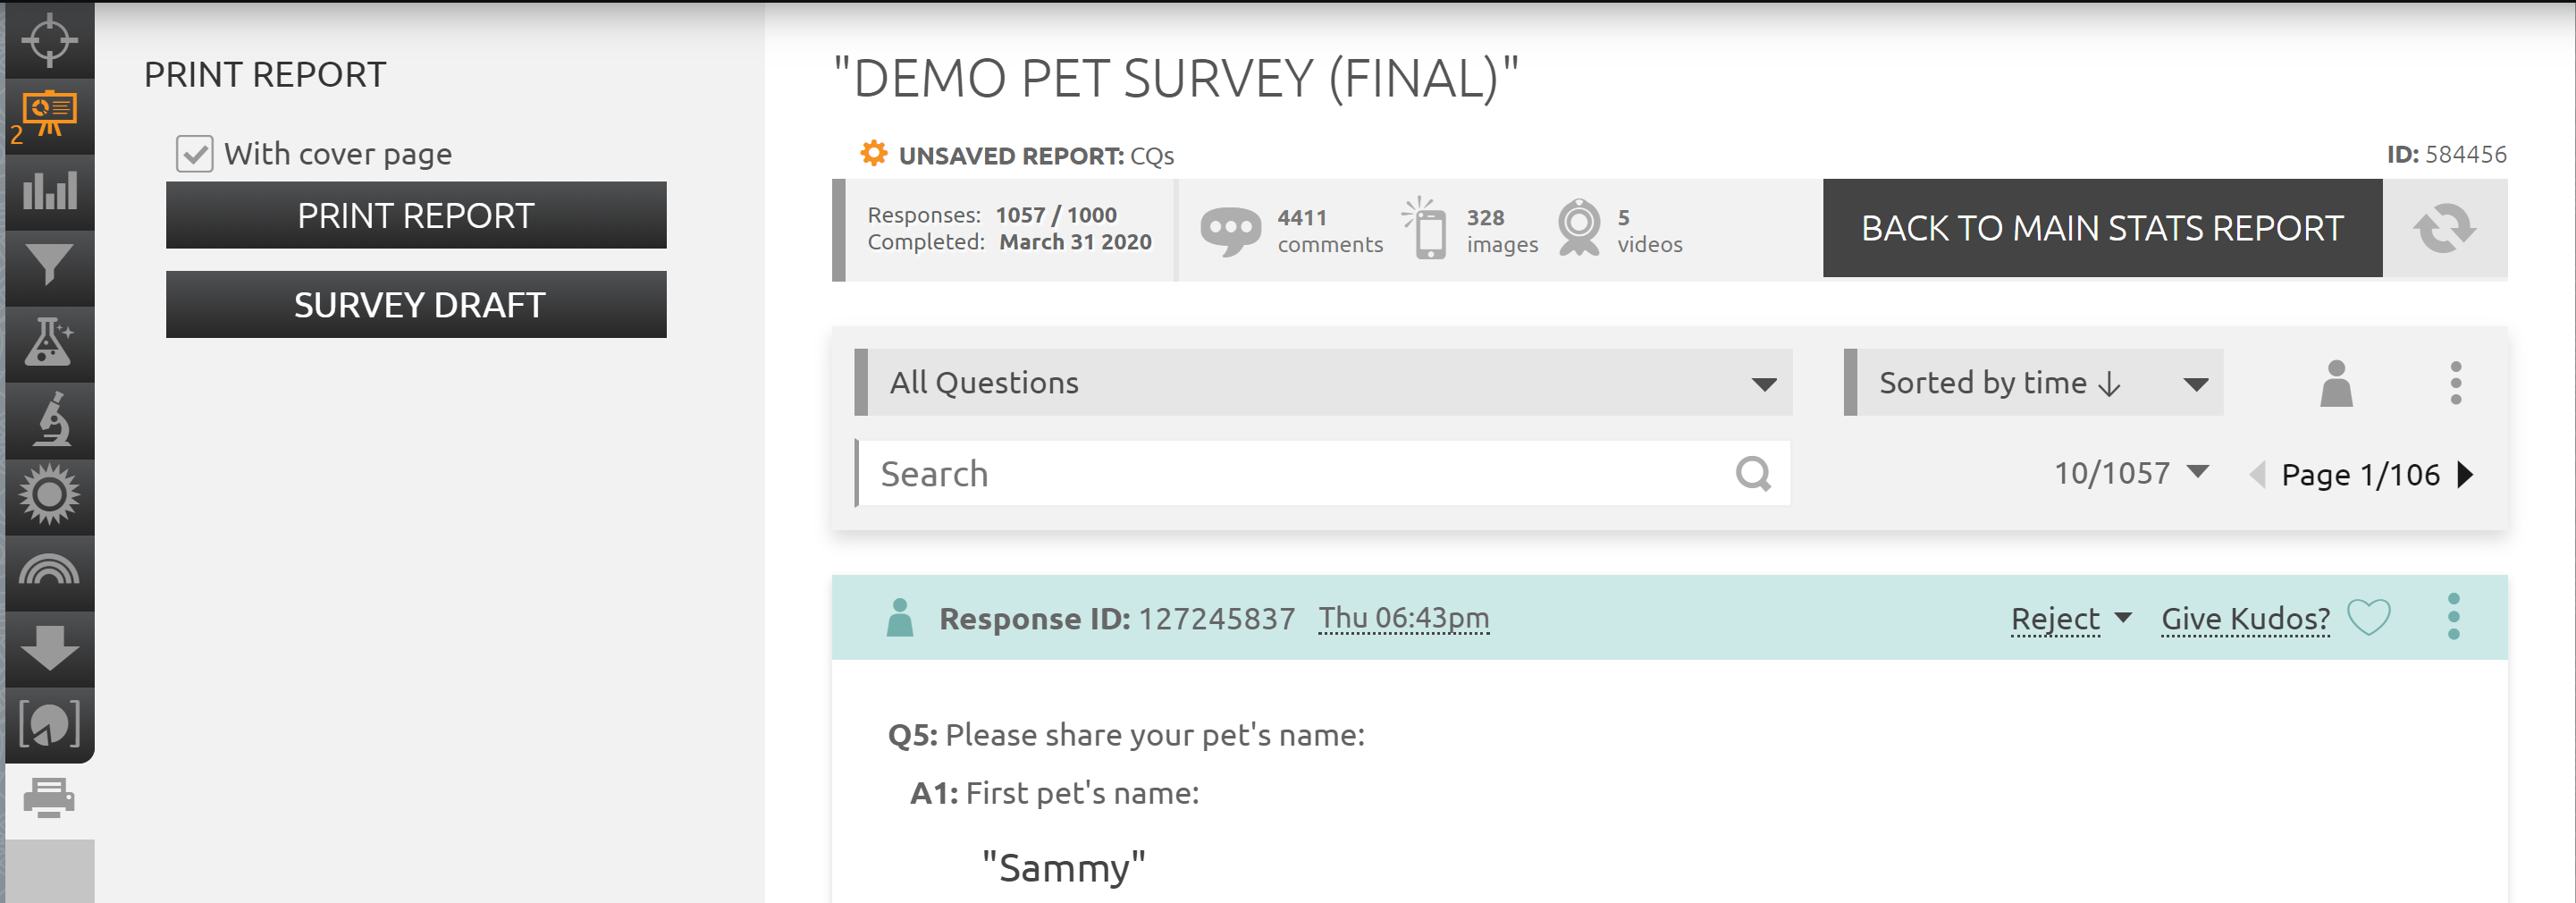Viewport: 2576px width, 903px height.
Task: Open the three-dot menu beside sort controls
Action: (2455, 383)
